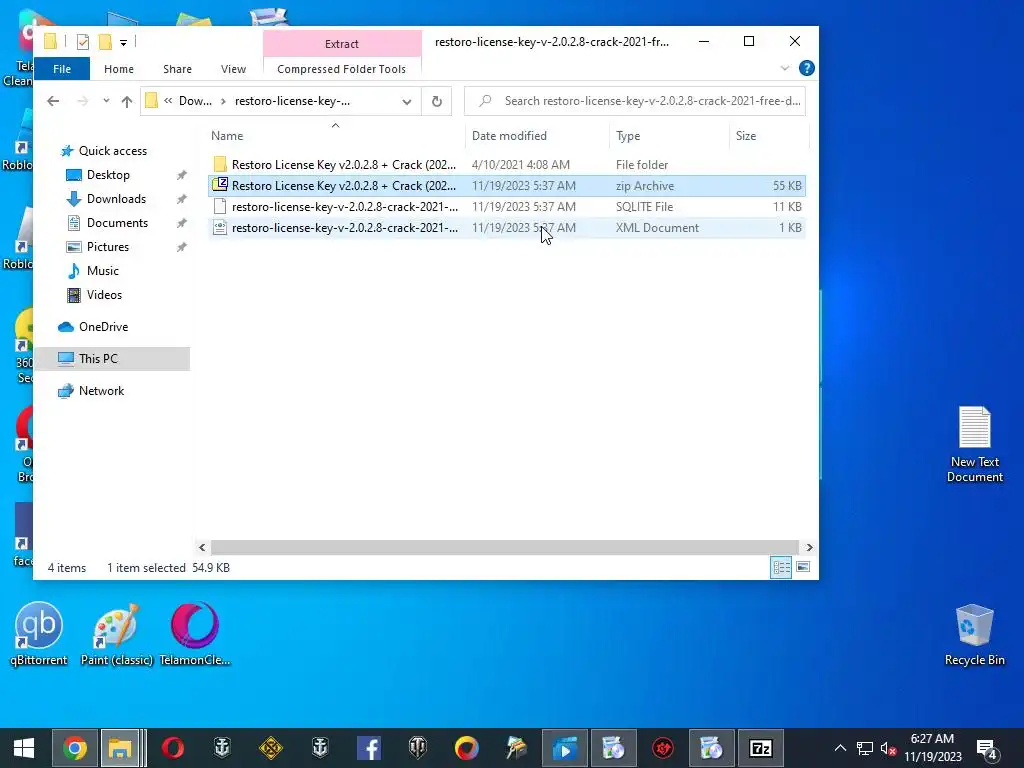Select the restoro SQLITE File row
Screen dimensions: 1024x768
tap(507, 206)
